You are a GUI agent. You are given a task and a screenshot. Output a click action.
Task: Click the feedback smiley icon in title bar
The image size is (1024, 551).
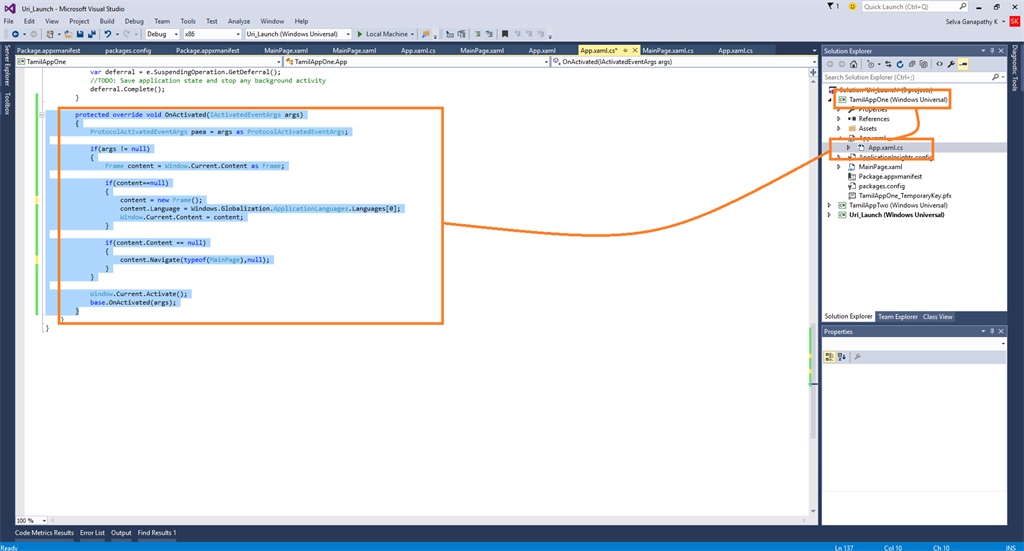[x=852, y=6]
